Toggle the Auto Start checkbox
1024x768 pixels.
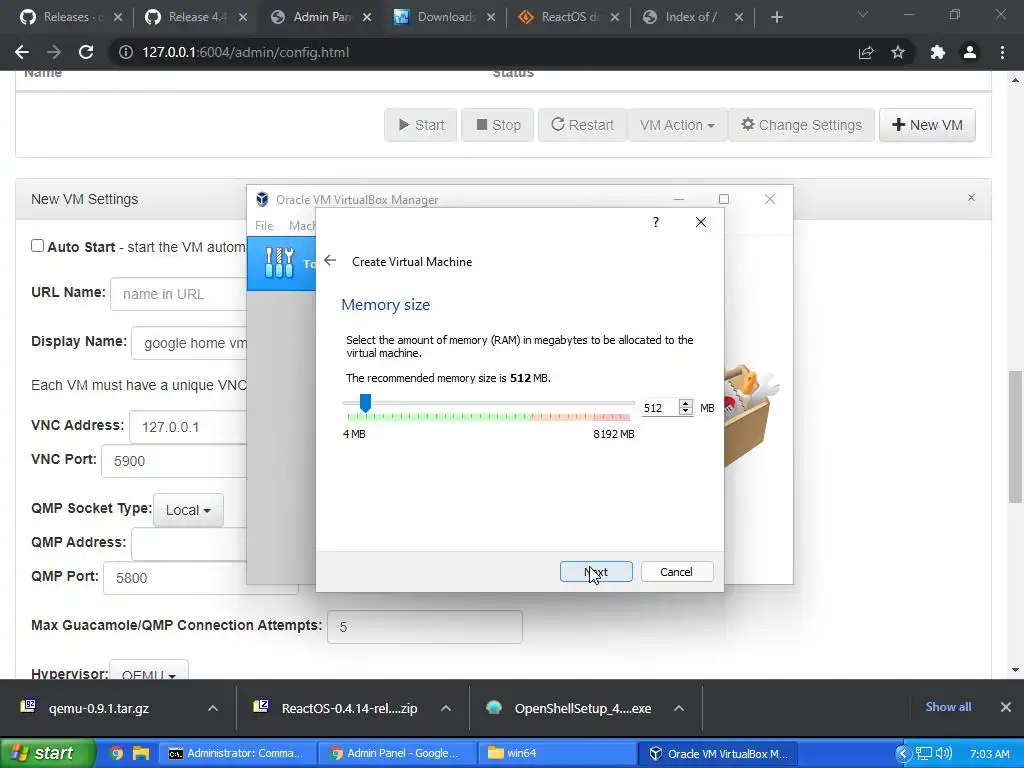[x=37, y=246]
